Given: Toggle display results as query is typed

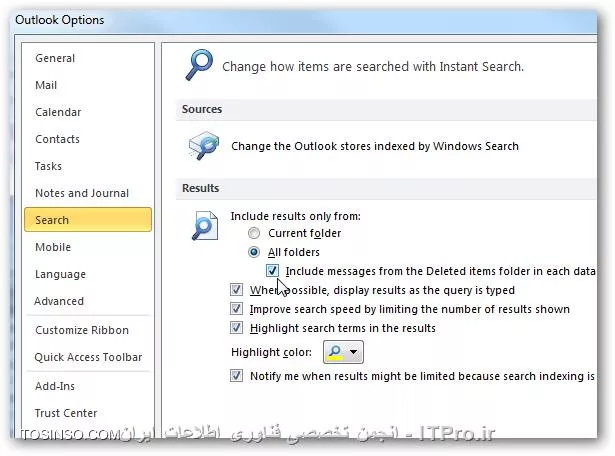Looking at the screenshot, I should (x=236, y=290).
